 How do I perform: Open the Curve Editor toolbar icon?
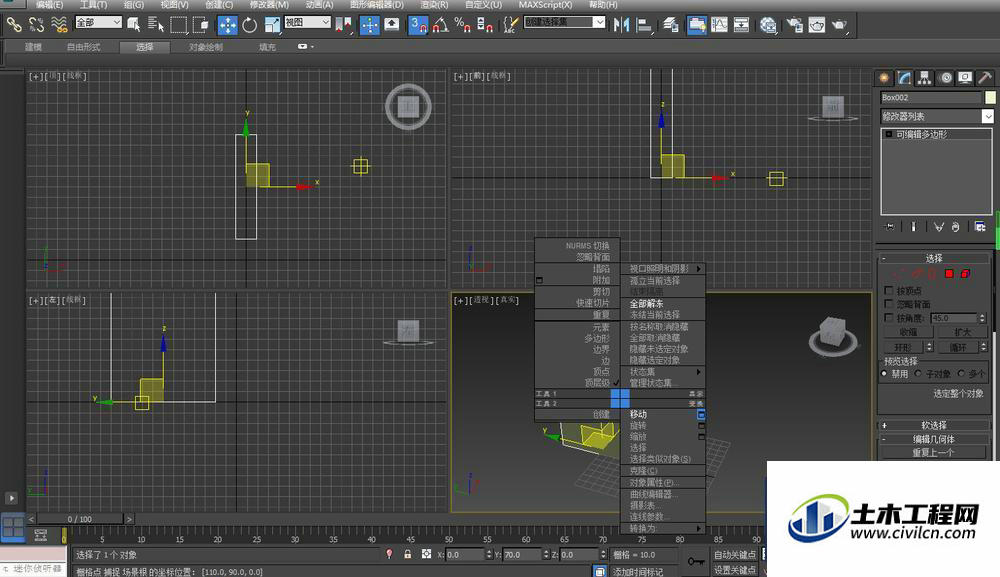click(x=719, y=25)
